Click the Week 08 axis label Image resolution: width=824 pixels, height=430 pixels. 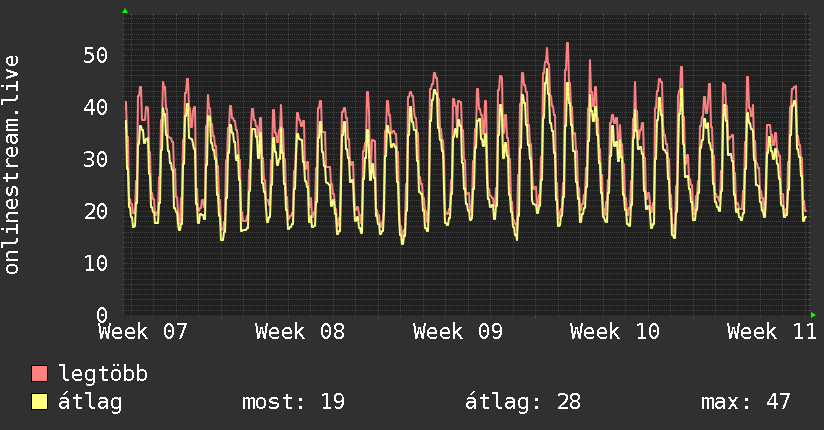(x=300, y=332)
